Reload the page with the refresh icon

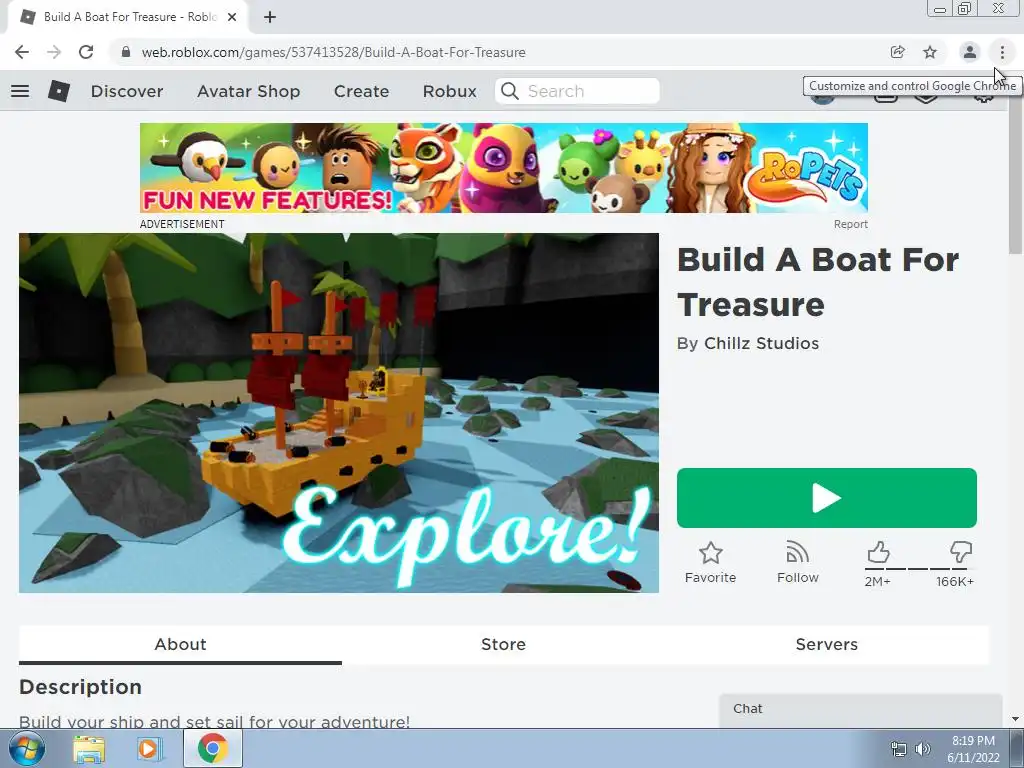(86, 52)
